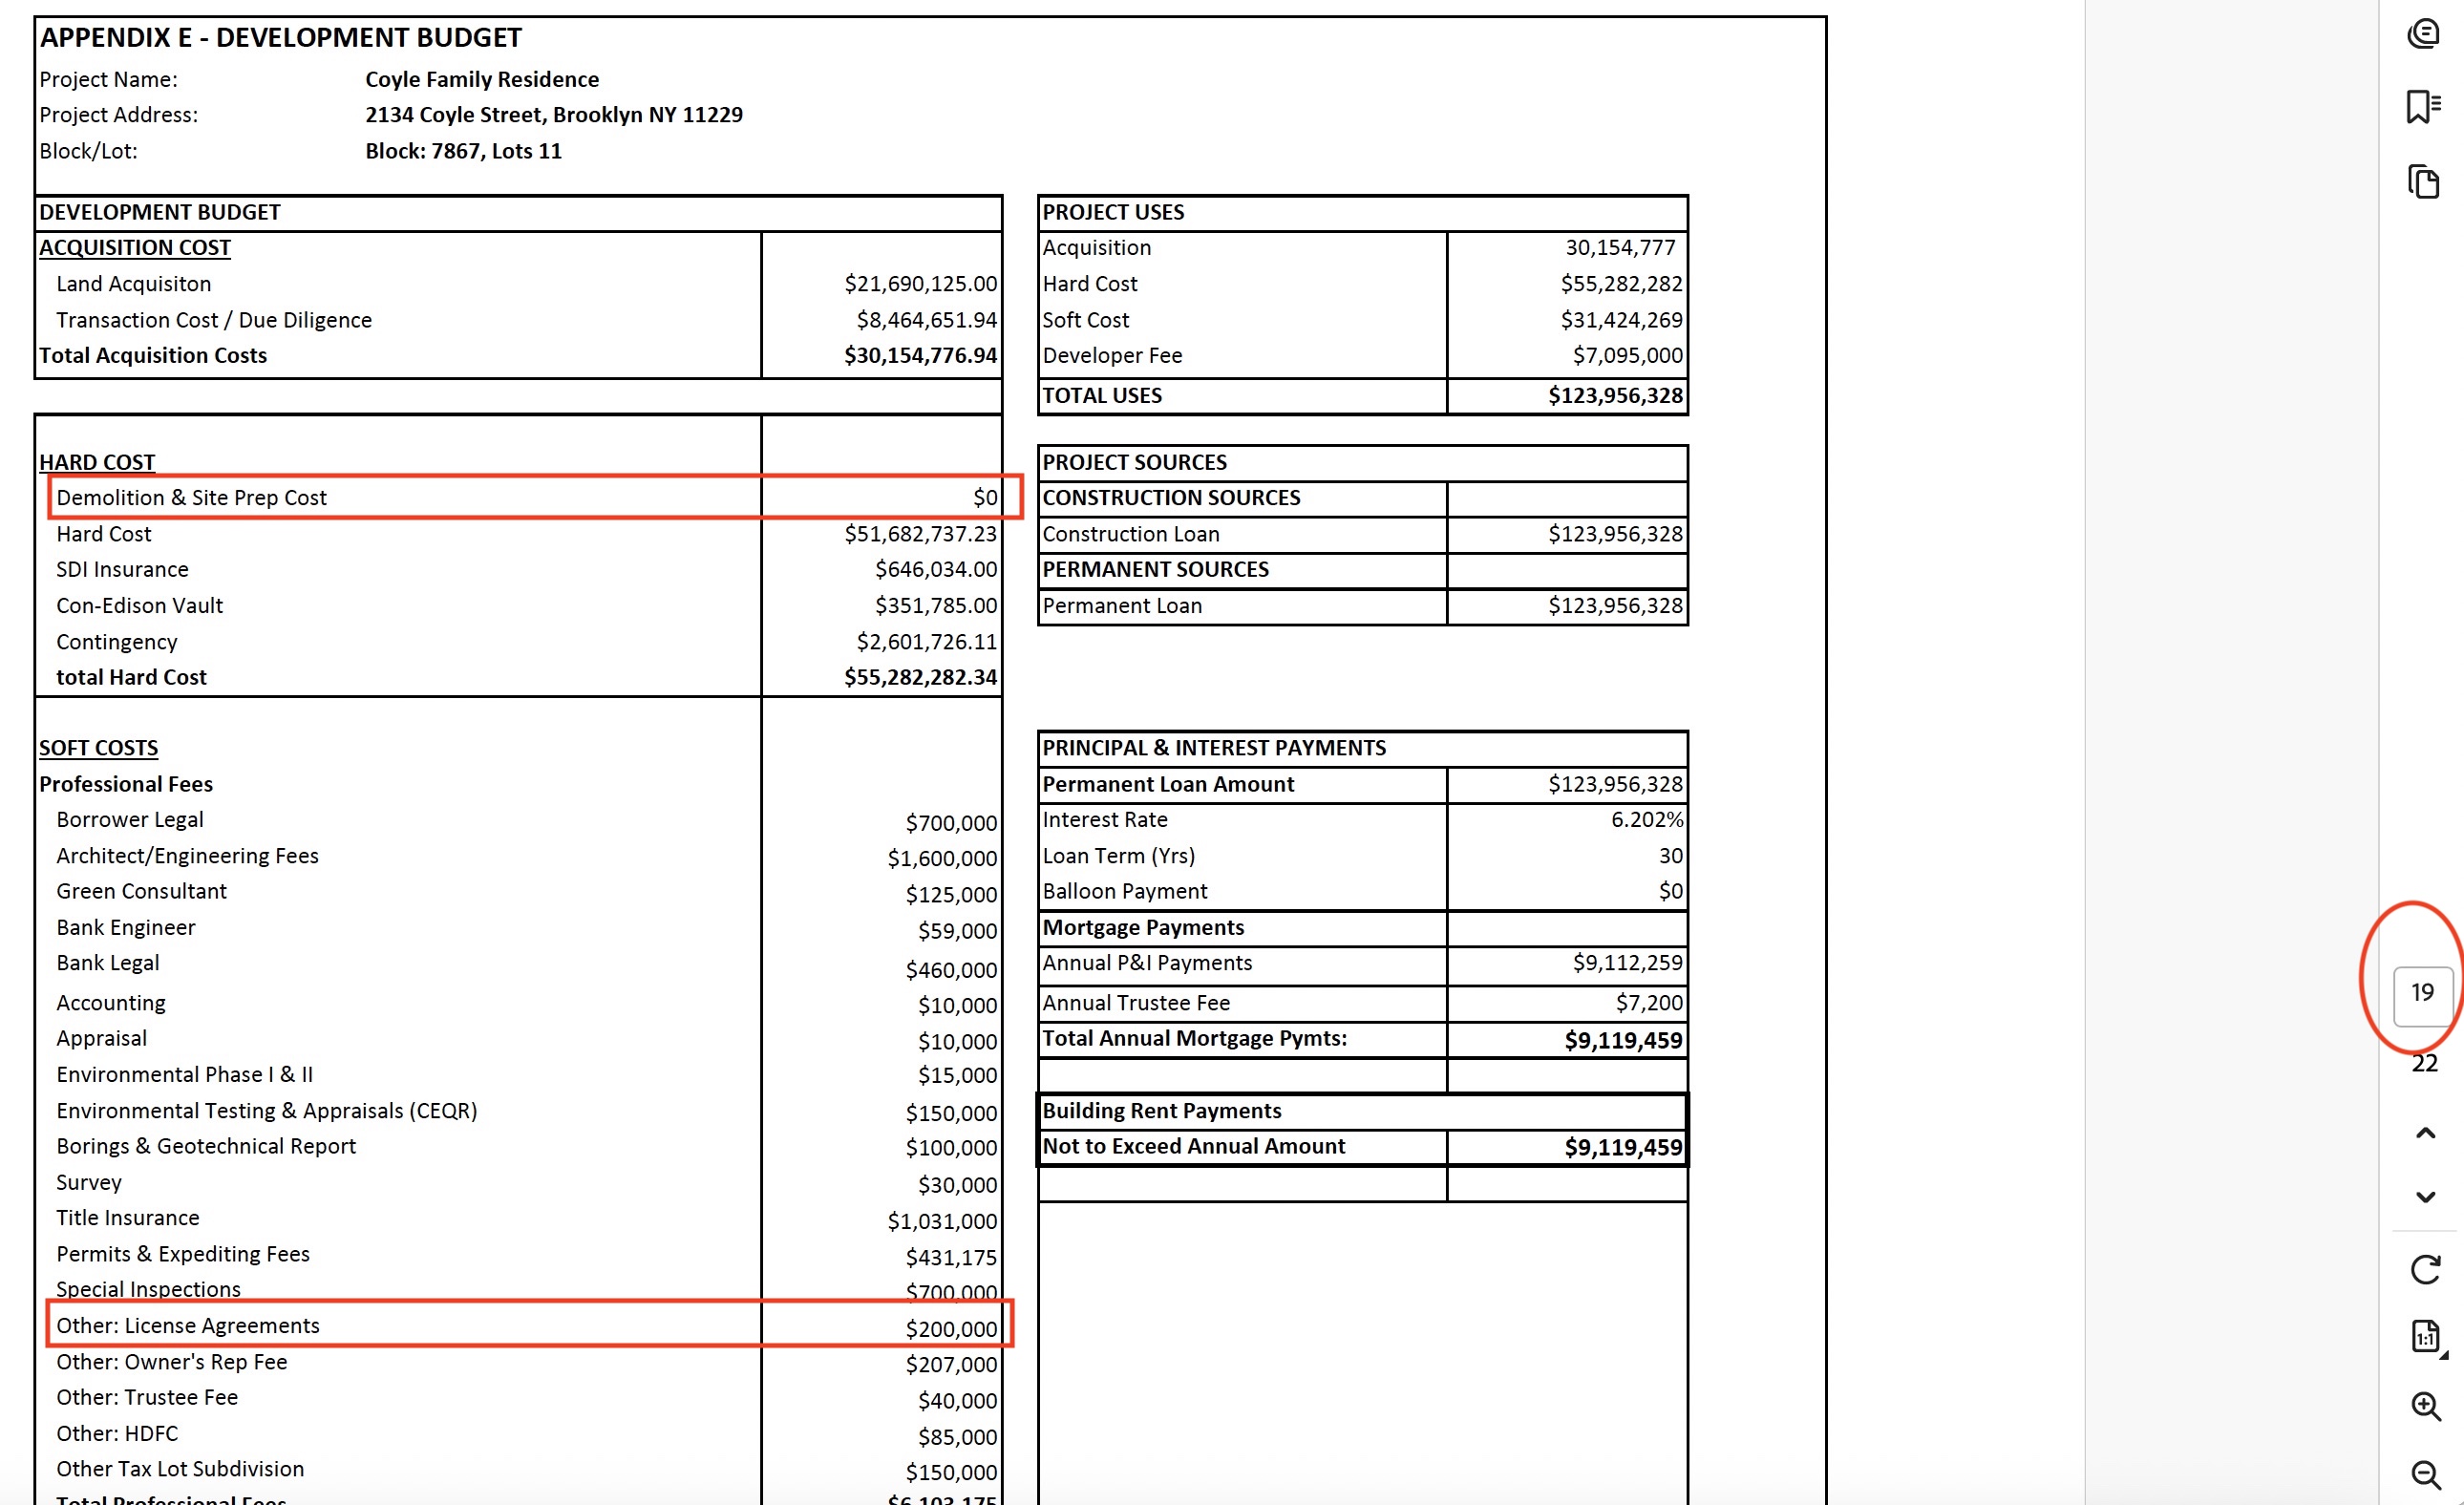Open the comments panel icon
Screen dimensions: 2464x1505
pos(2423,34)
